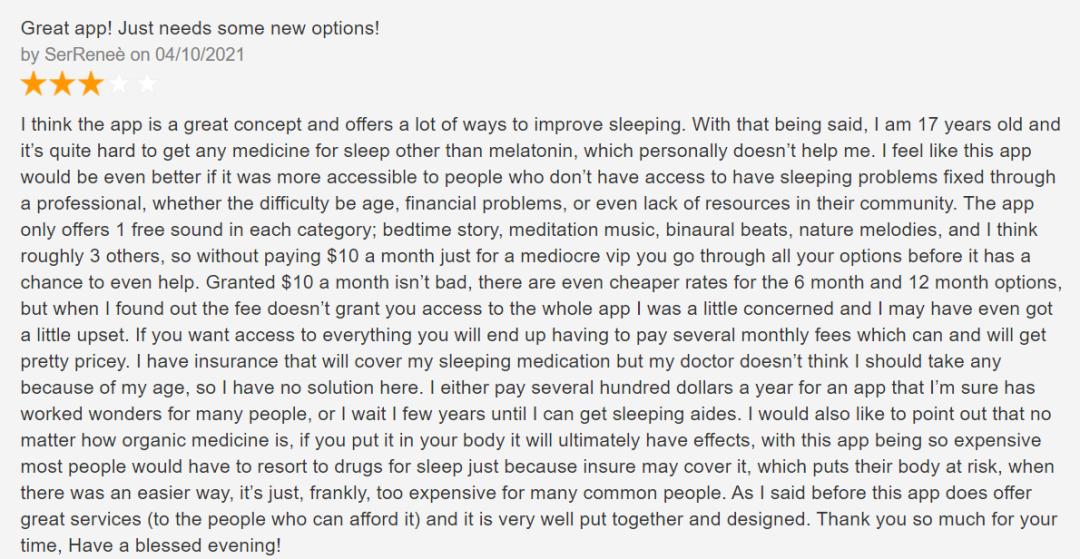
Task: Select the second orange rating star
Action: tap(62, 84)
